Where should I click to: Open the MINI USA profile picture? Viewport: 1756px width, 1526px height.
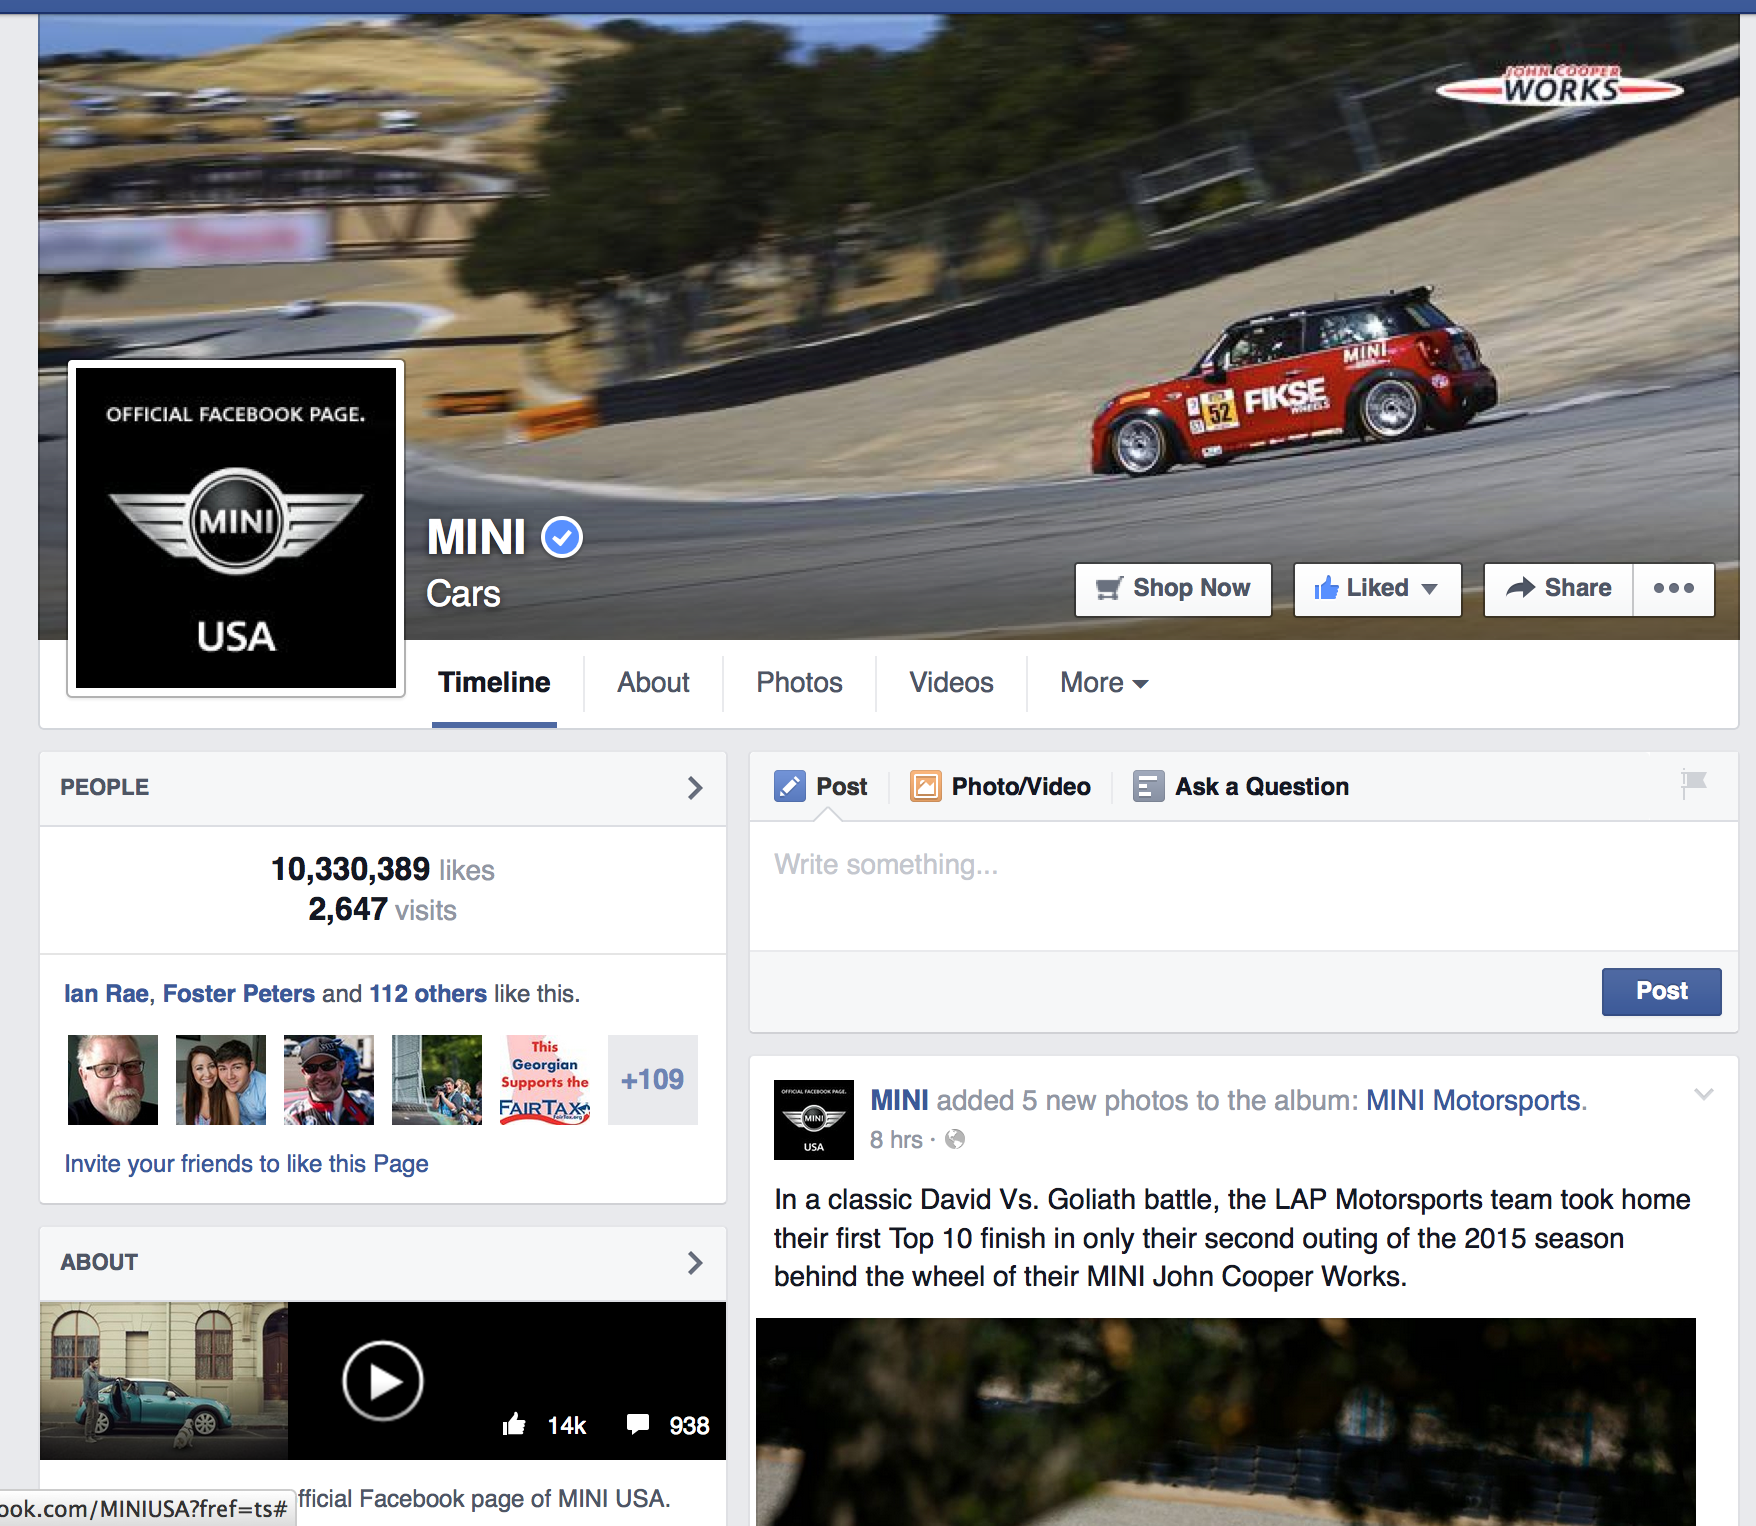(x=236, y=528)
